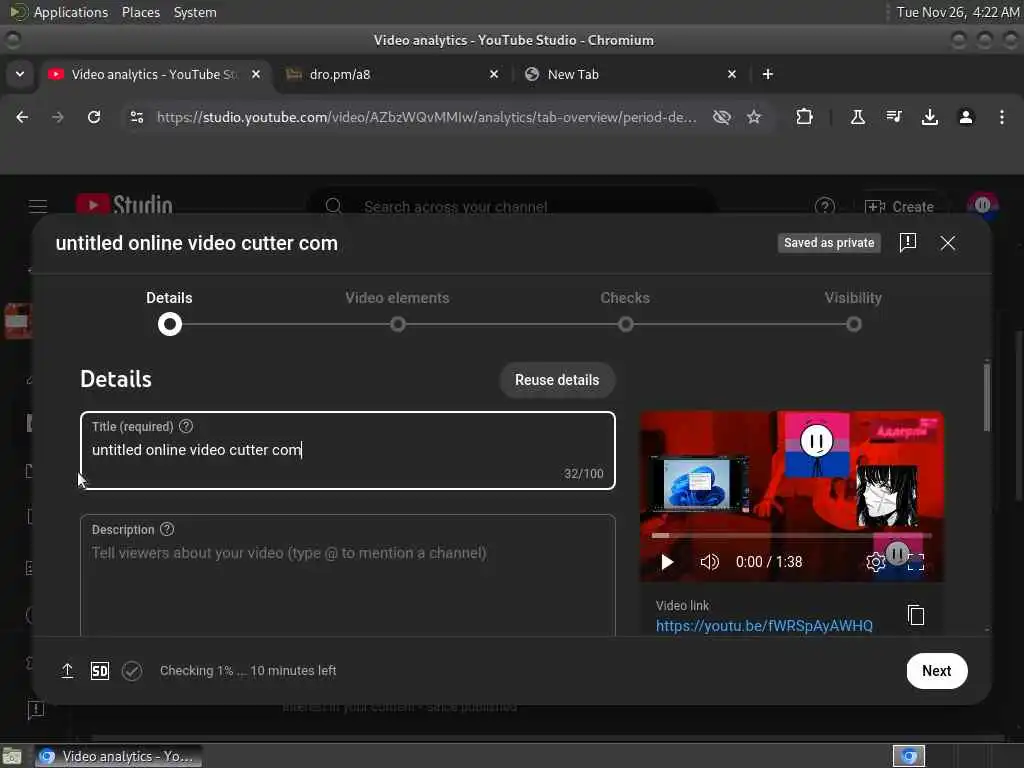
Task: Close the Video analytics tab
Action: pos(256,74)
